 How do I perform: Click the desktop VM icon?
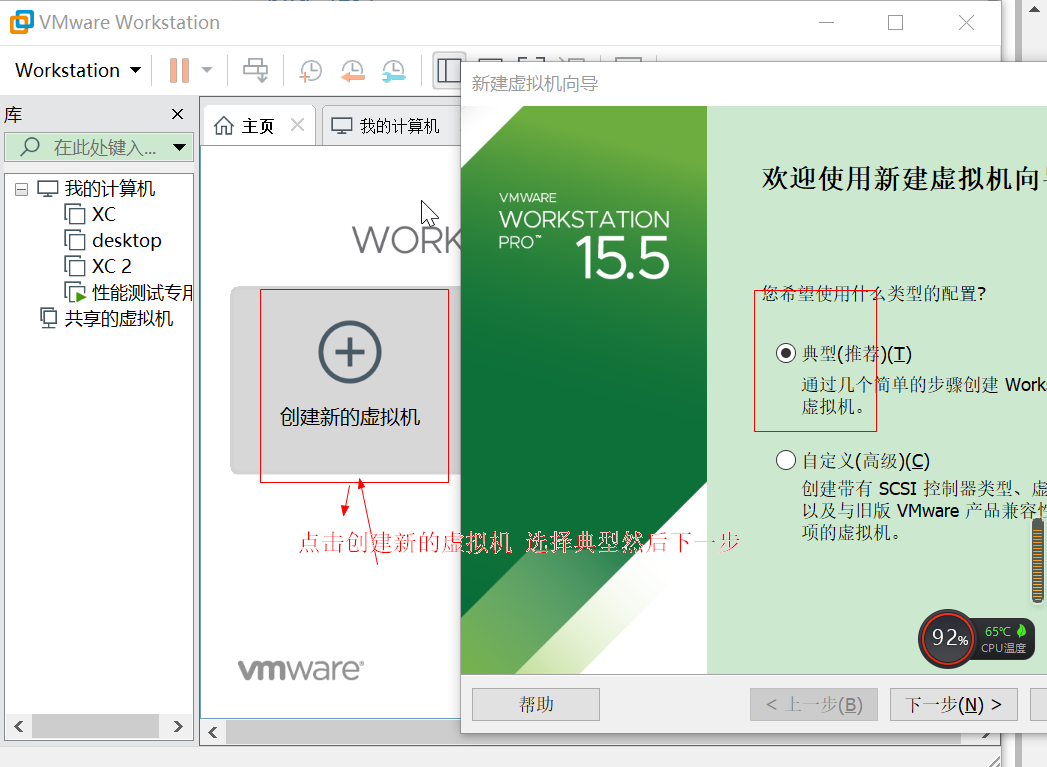[x=75, y=240]
